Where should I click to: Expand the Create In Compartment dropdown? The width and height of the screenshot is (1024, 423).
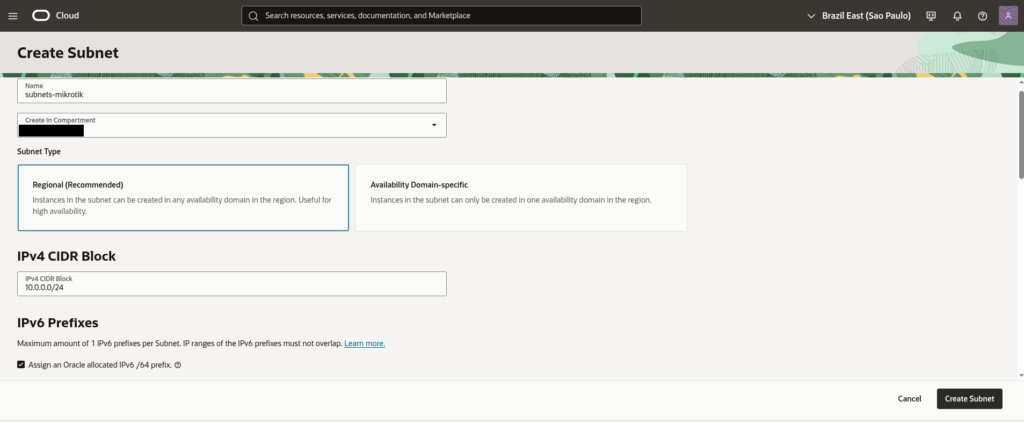point(434,125)
